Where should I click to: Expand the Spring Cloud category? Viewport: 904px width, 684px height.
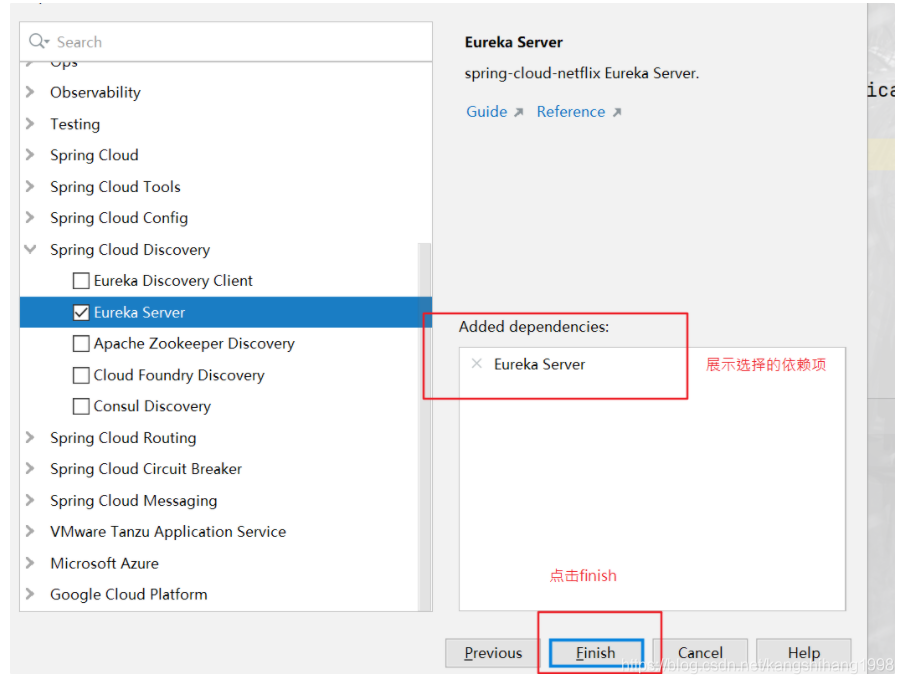pos(31,155)
